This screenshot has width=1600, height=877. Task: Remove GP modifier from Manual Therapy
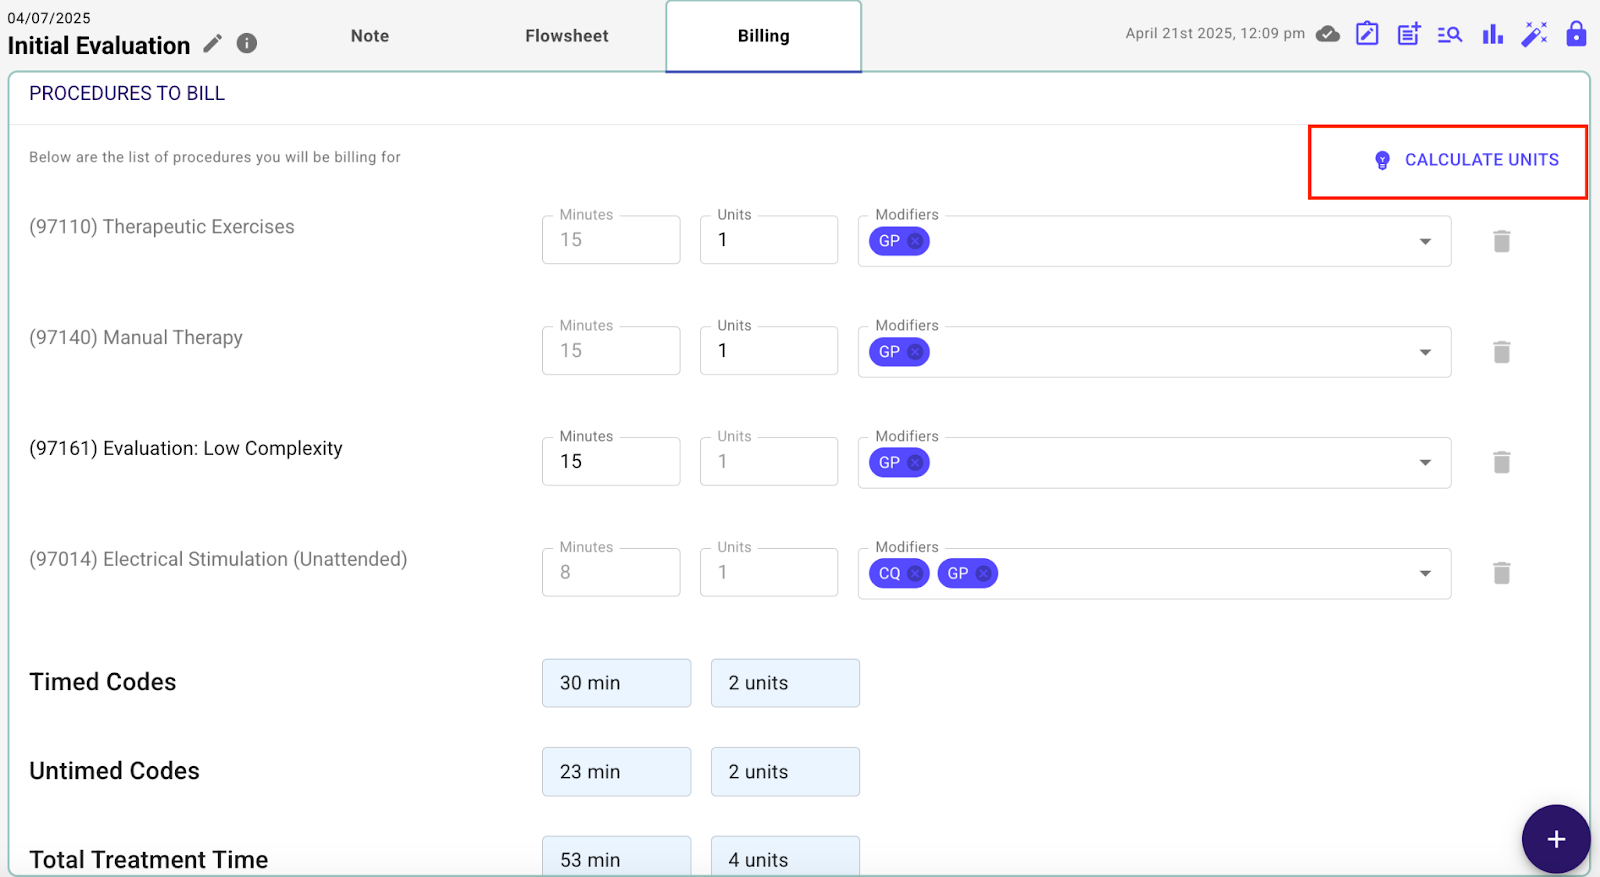pos(915,352)
